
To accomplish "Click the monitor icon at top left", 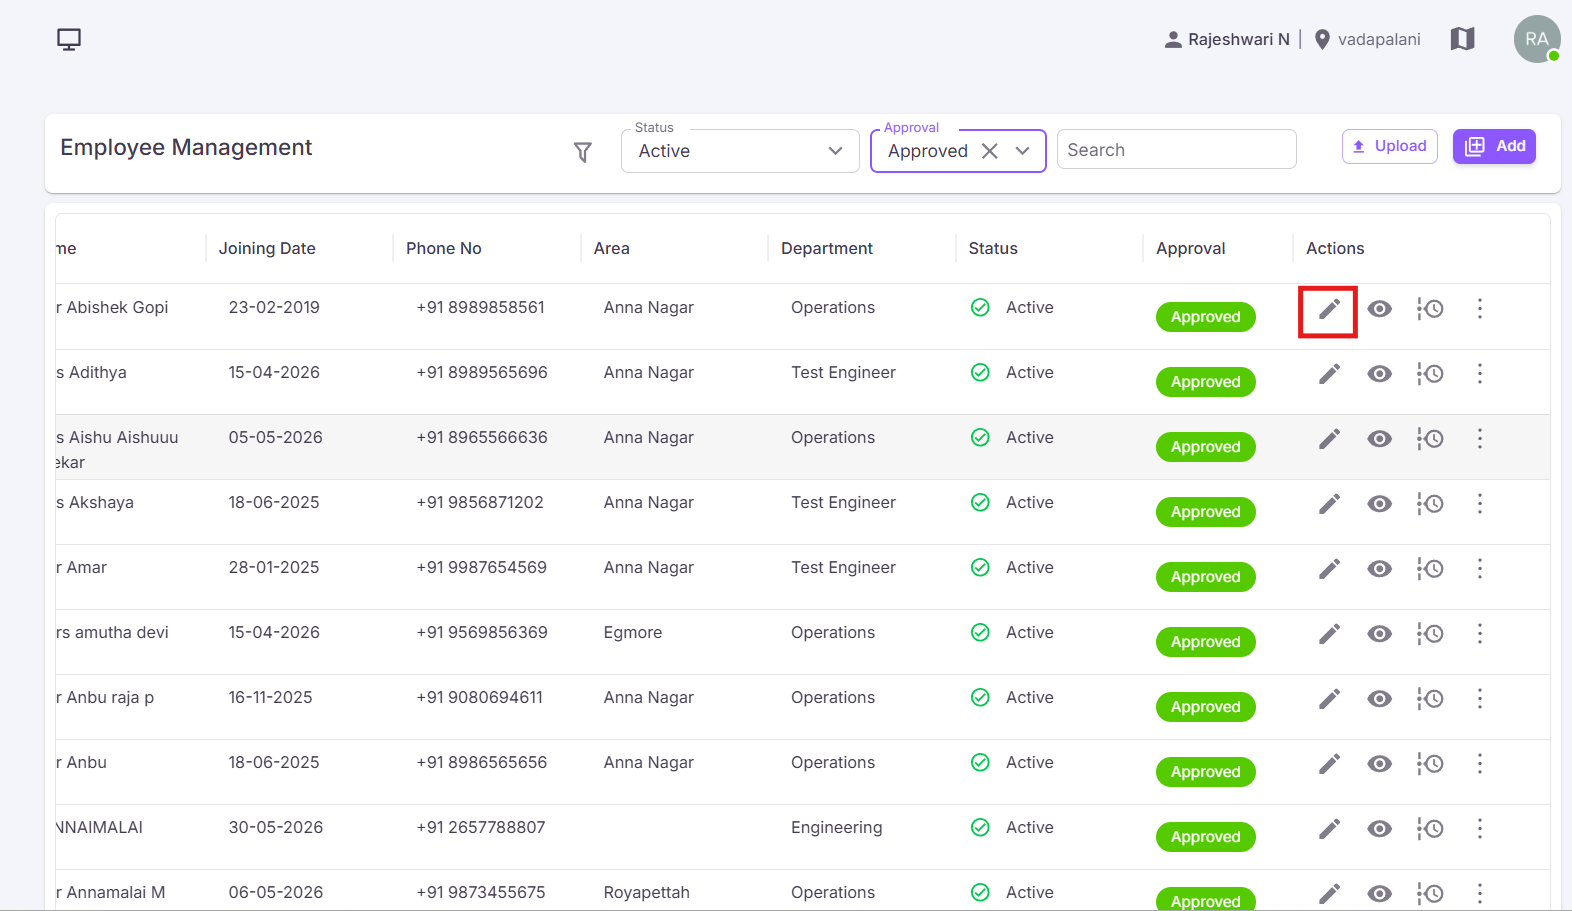I will [69, 39].
